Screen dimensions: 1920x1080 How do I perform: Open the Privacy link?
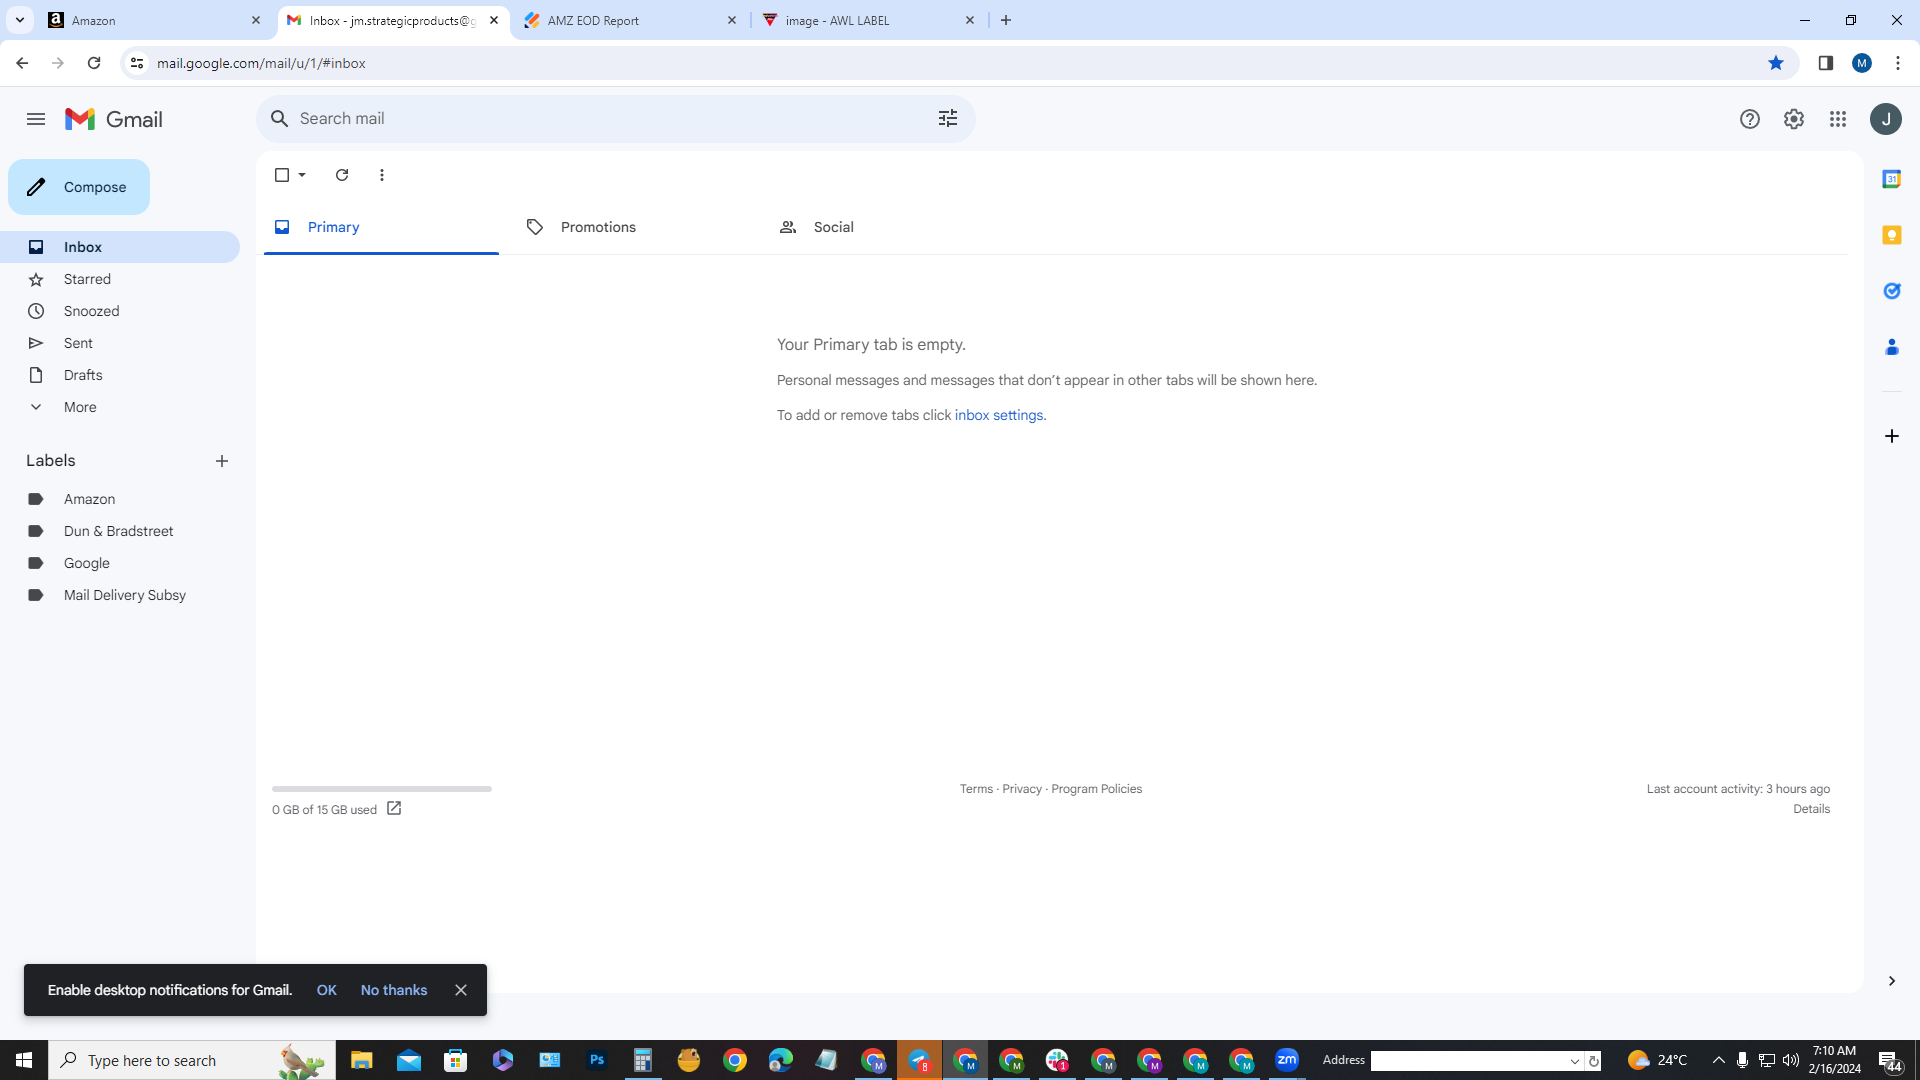tap(1022, 789)
